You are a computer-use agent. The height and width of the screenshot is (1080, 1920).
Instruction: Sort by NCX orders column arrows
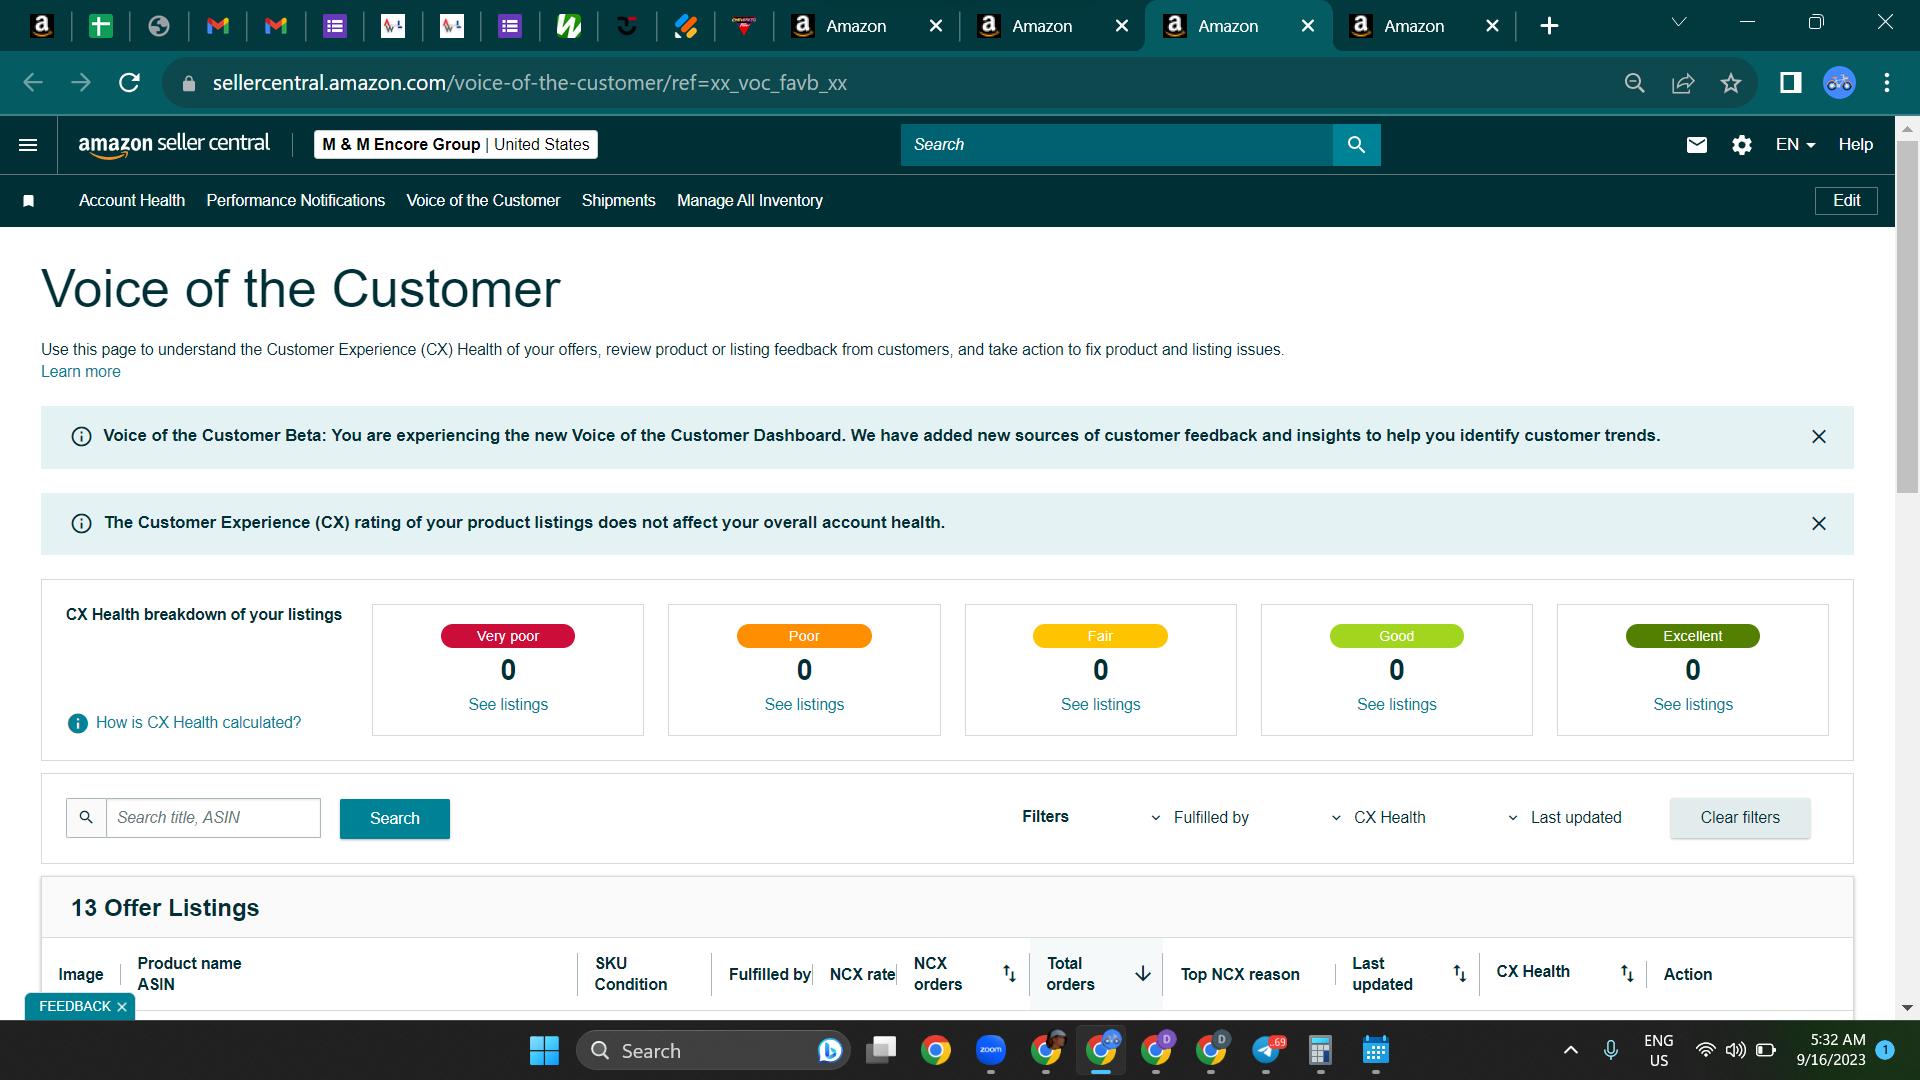[x=1009, y=973]
